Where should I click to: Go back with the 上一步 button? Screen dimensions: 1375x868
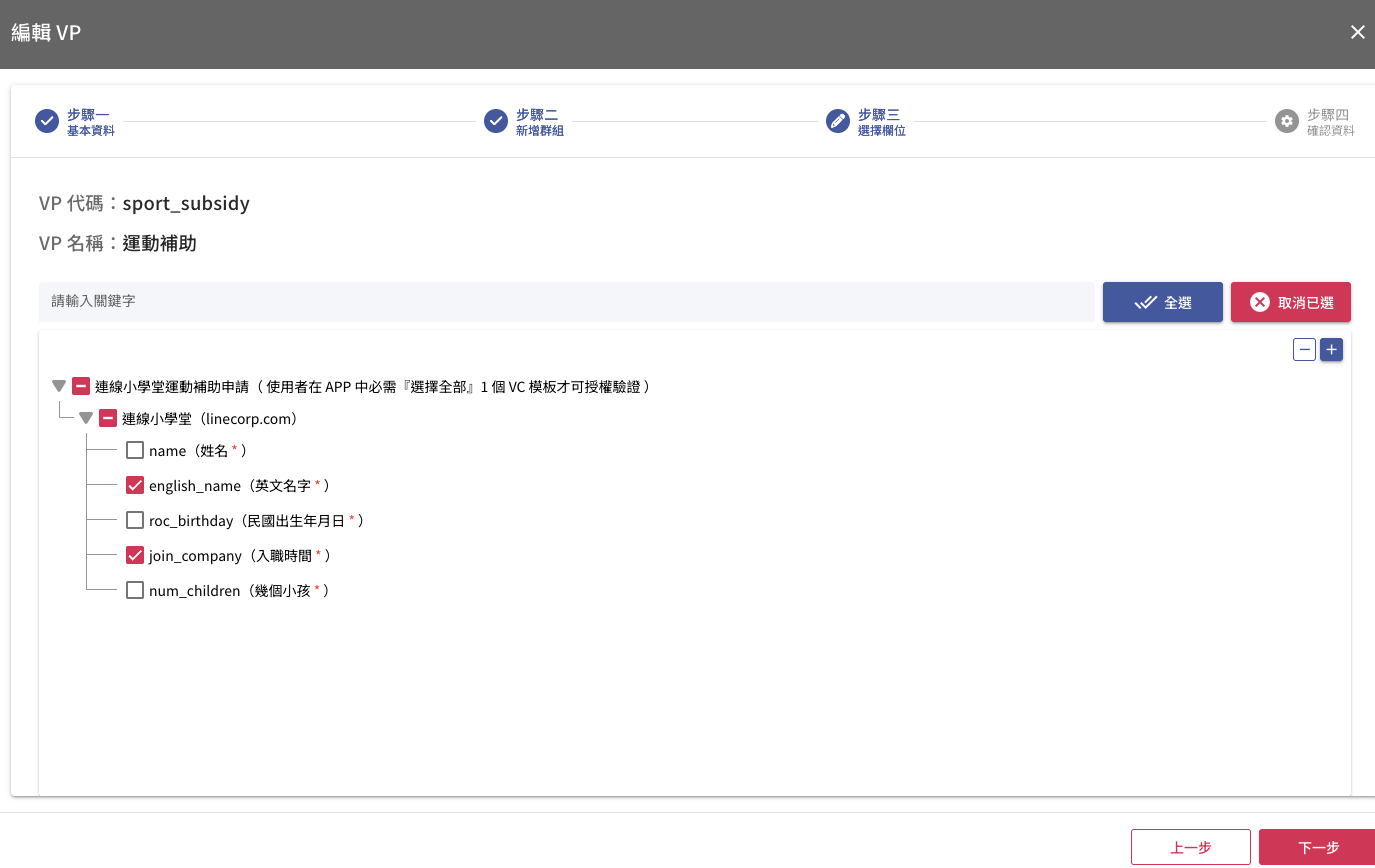pyautogui.click(x=1190, y=847)
